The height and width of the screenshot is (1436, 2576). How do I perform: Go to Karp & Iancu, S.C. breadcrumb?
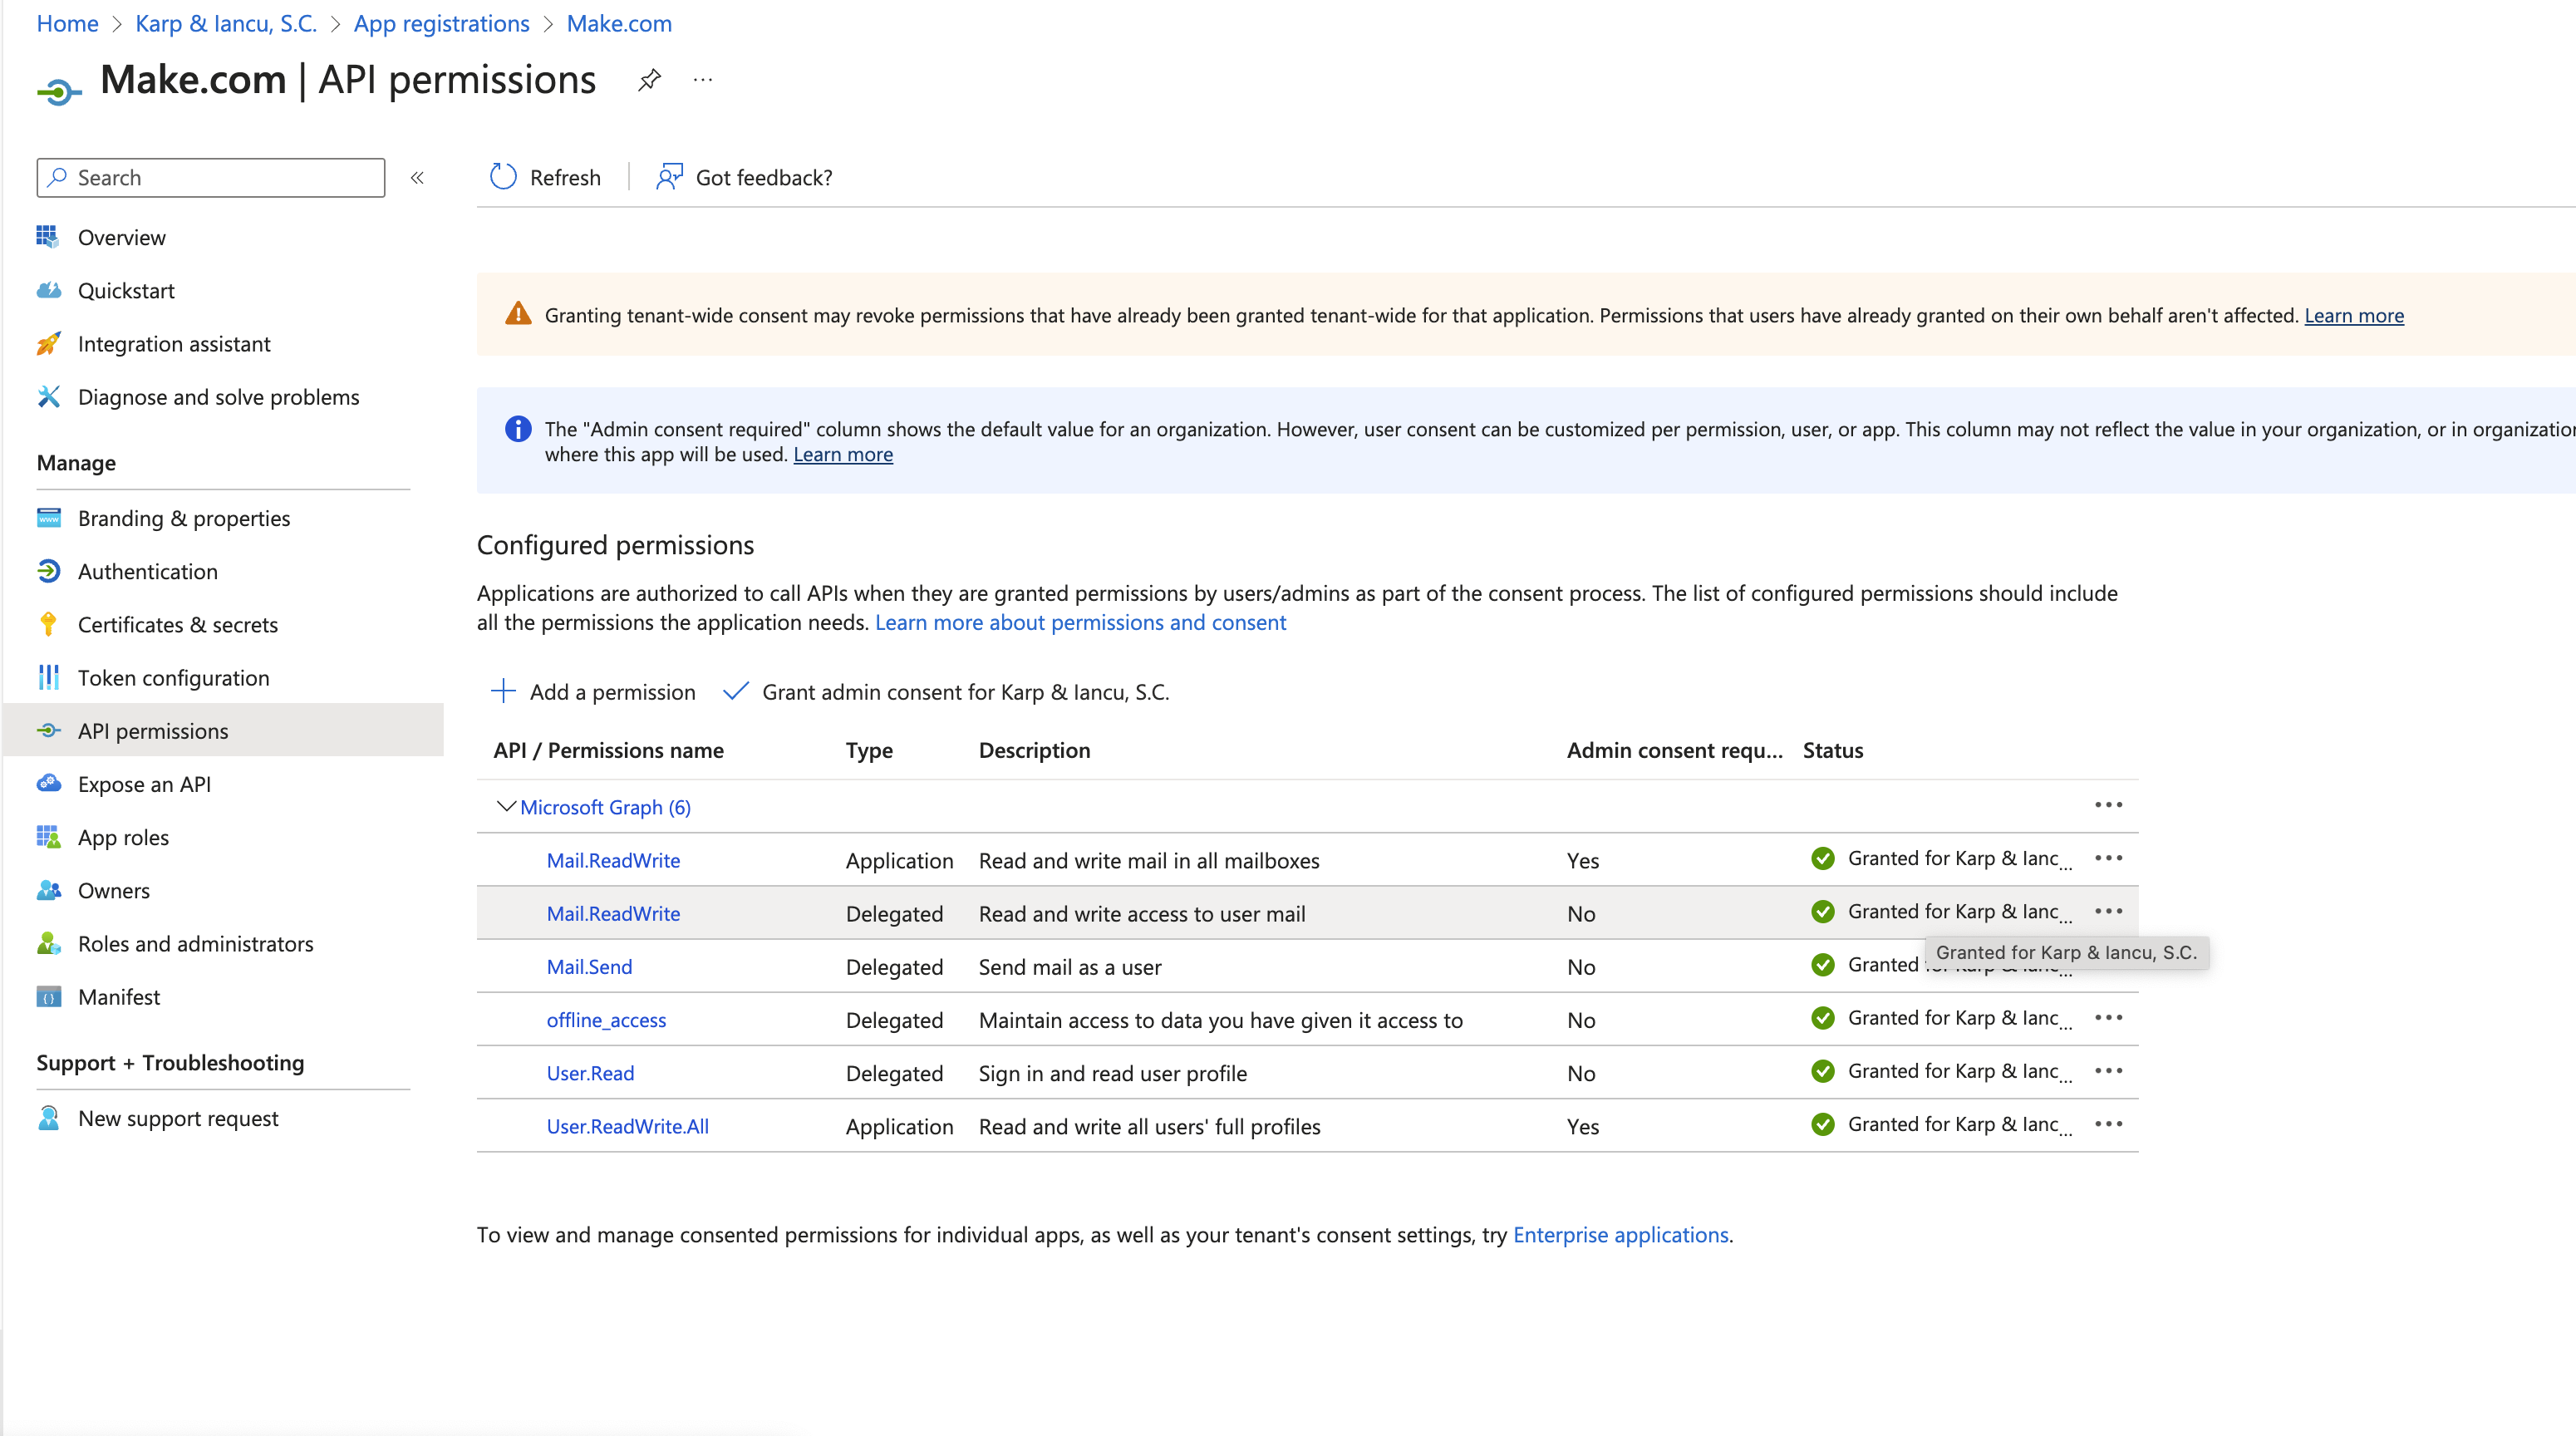coord(226,23)
